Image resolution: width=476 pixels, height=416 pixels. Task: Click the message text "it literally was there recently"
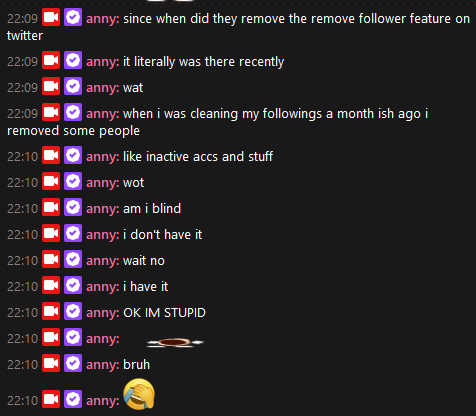pos(204,62)
